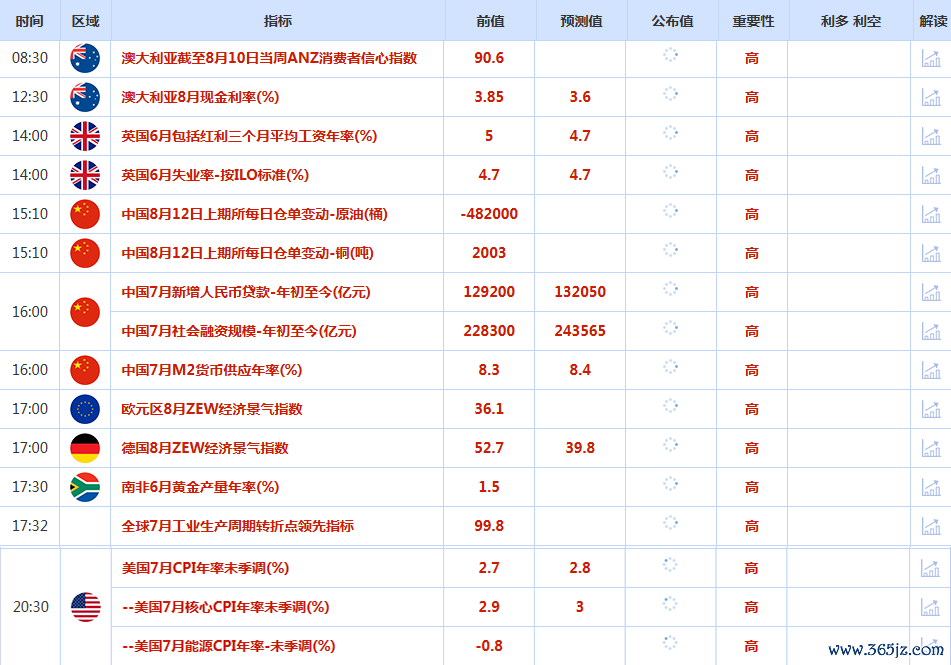Screen dimensions: 951x665
Task: Open chart icon for 中国7月M2货币供应年率 row
Action: pos(930,370)
